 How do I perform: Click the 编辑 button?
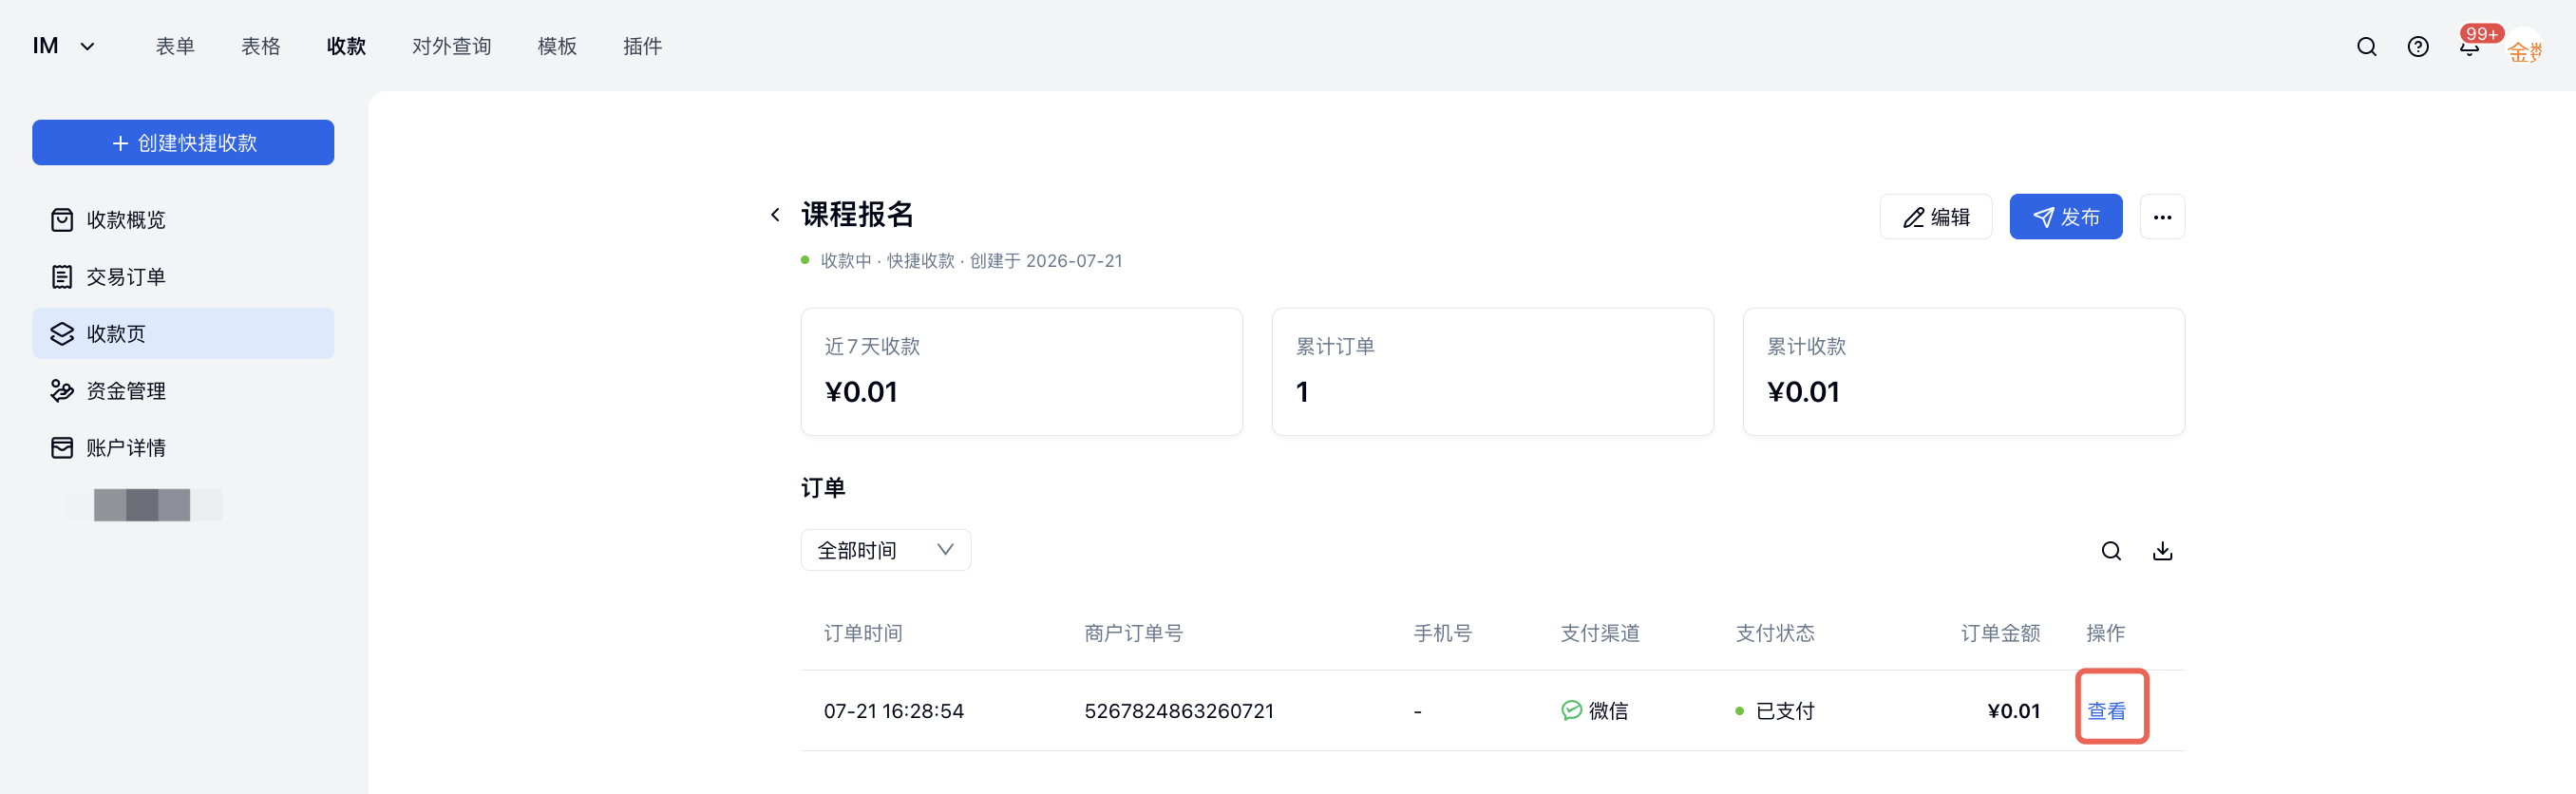tap(1936, 217)
